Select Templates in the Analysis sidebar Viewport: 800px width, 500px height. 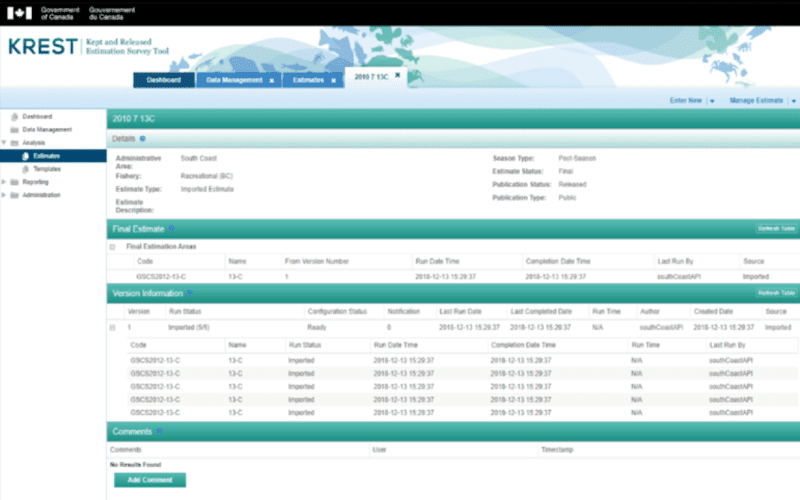pyautogui.click(x=47, y=169)
